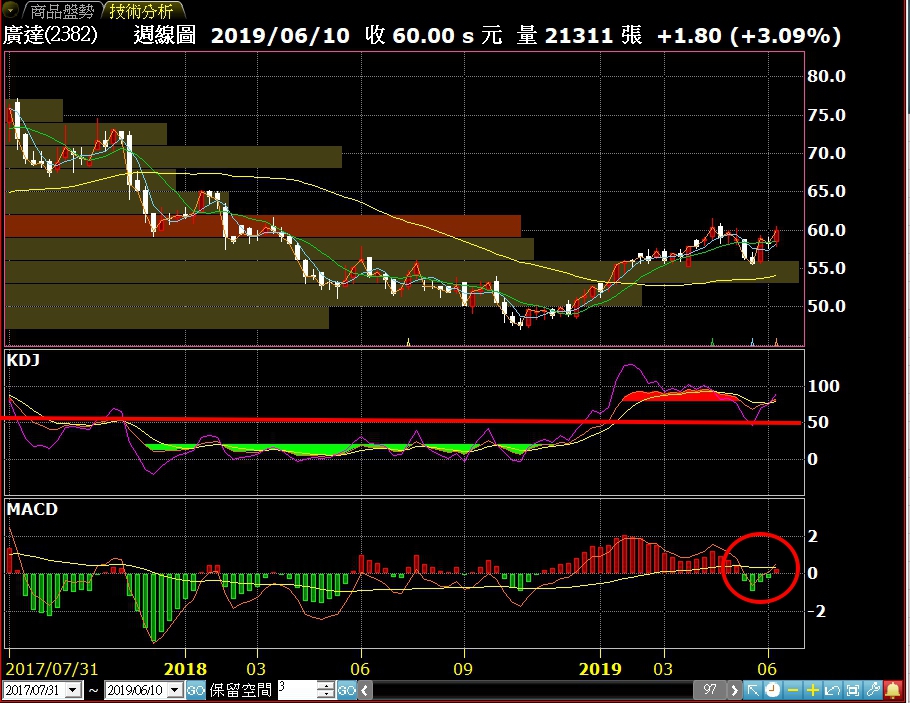This screenshot has width=910, height=703.
Task: Click the 週線圖 chart period label
Action: coord(164,35)
